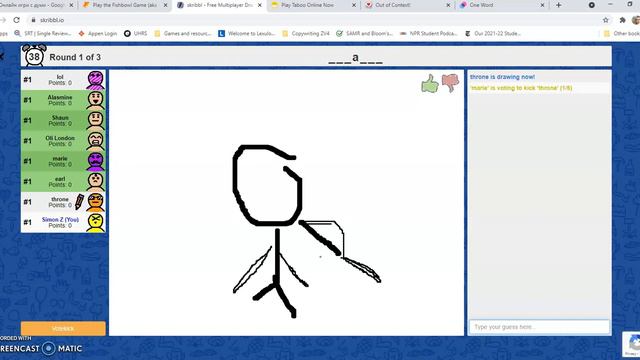Select the Simon Z (You) player row
The image size is (640, 360).
coord(63,222)
